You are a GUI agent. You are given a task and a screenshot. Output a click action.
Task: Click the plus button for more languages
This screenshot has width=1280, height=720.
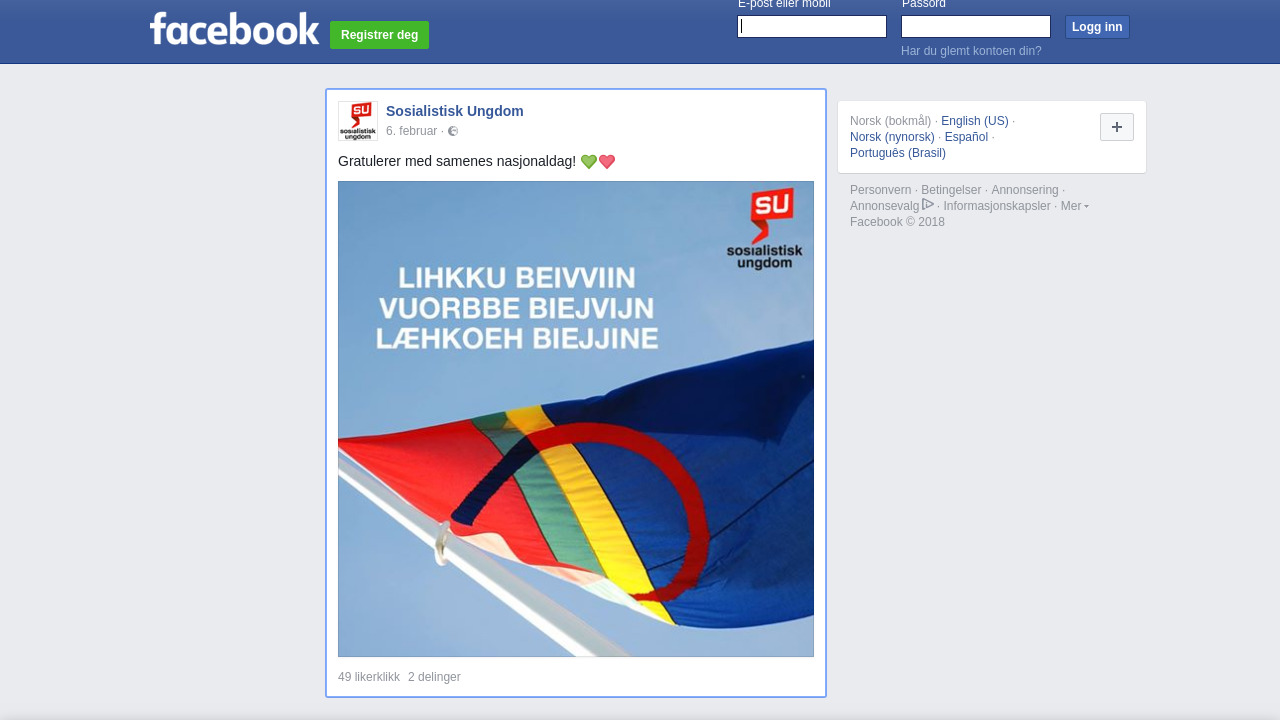click(x=1117, y=127)
